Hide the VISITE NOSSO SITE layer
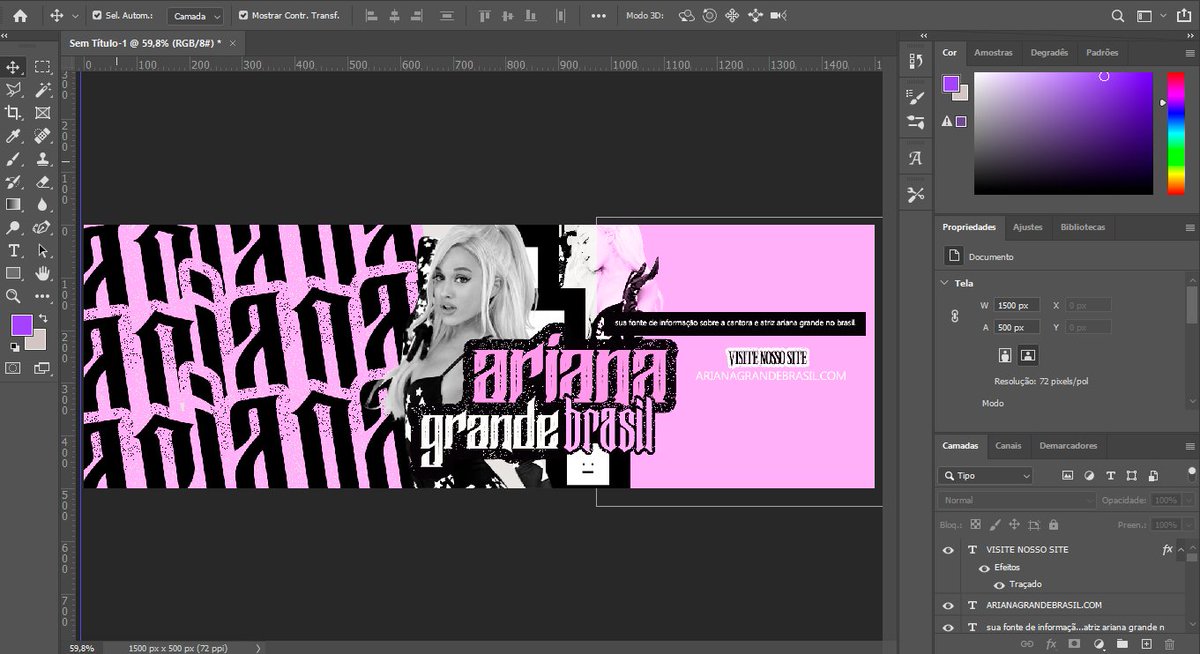The height and width of the screenshot is (654, 1200). click(x=948, y=550)
